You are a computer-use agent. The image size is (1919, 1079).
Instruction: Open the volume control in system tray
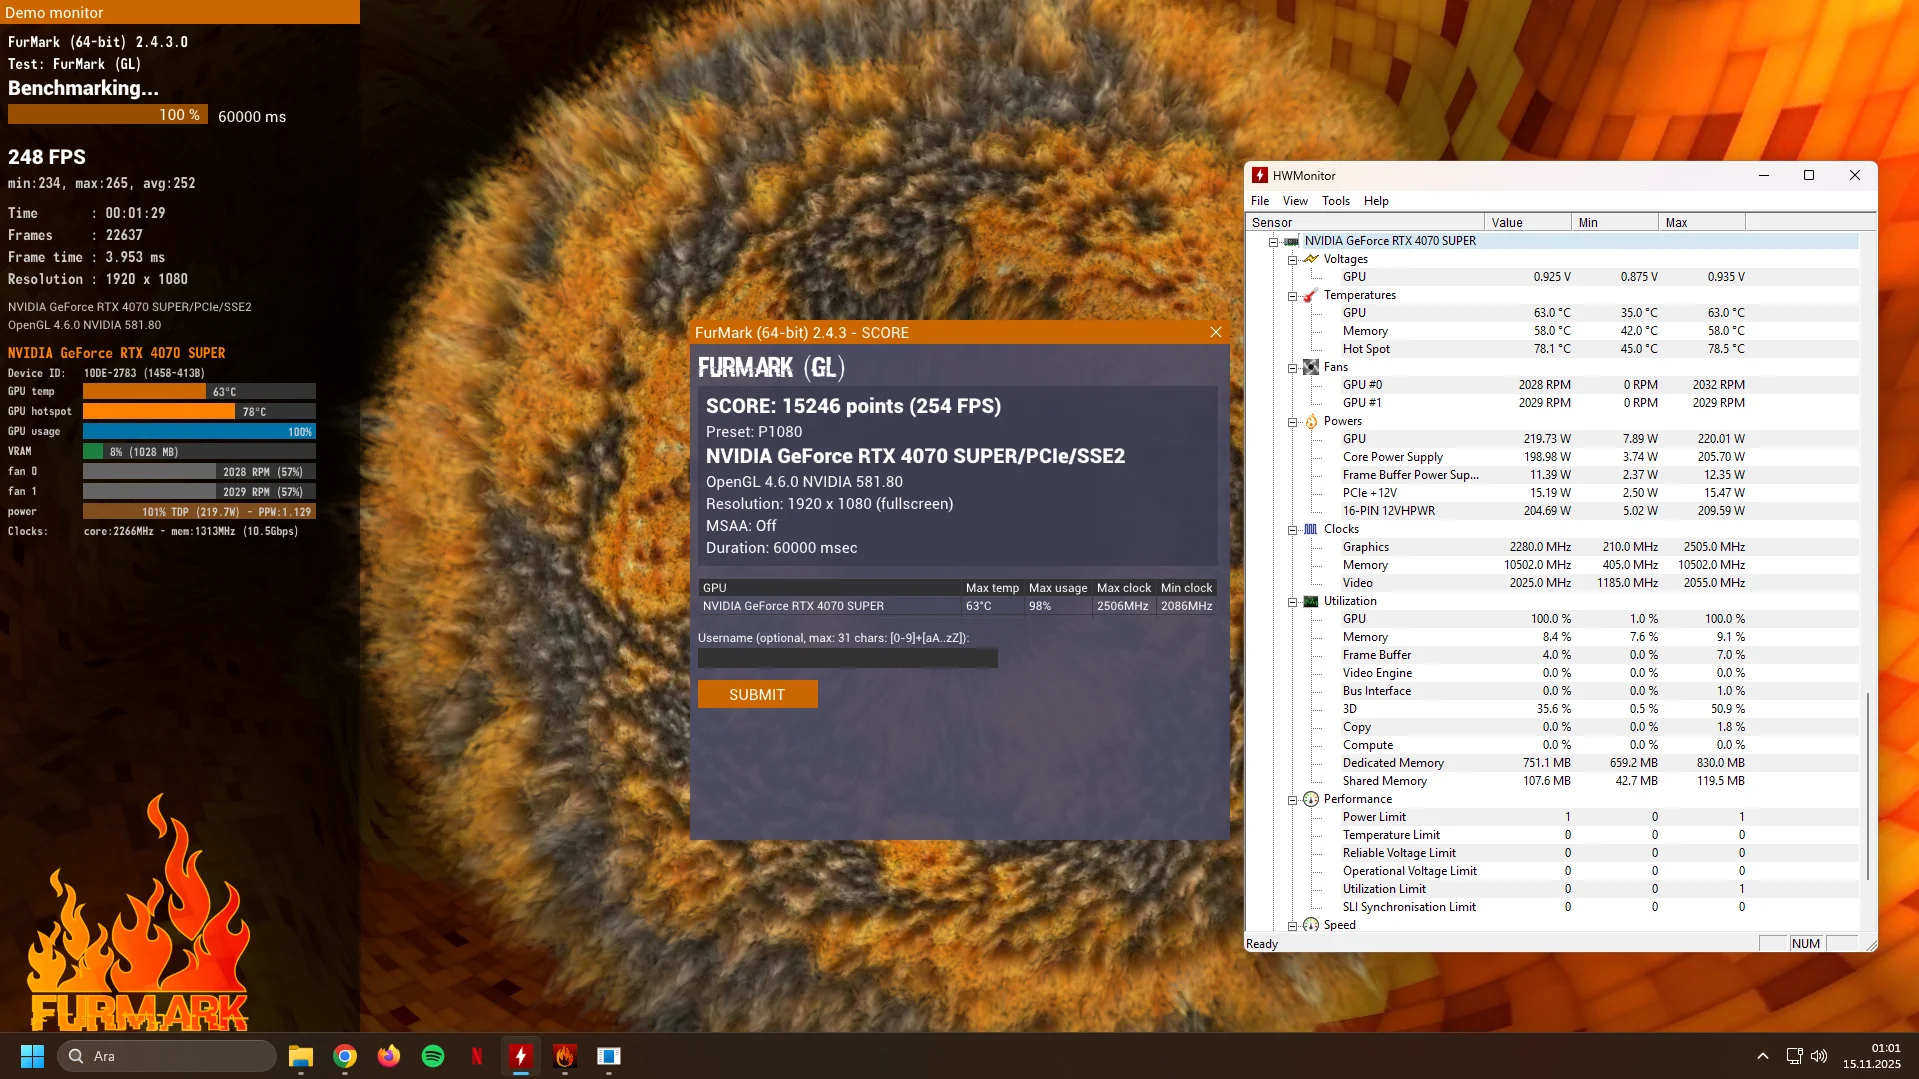1819,1056
